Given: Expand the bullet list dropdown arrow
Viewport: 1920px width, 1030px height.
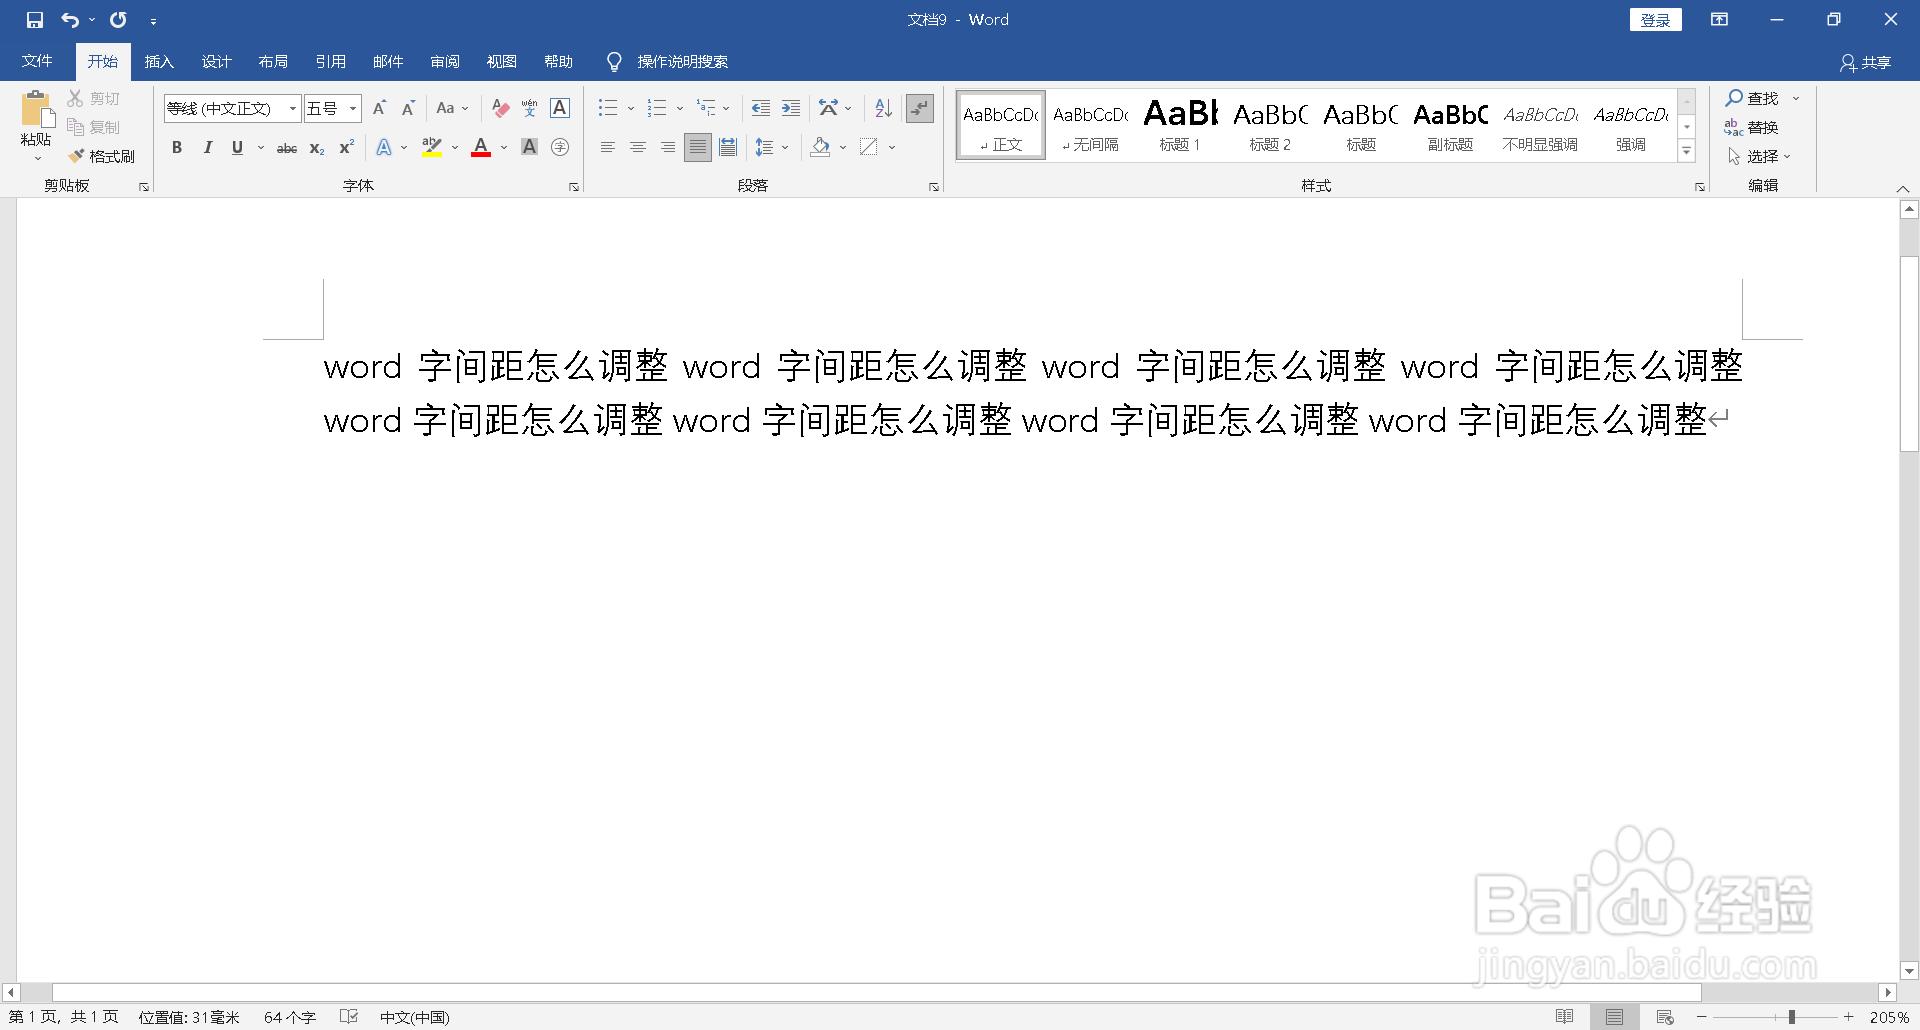Looking at the screenshot, I should (x=631, y=108).
